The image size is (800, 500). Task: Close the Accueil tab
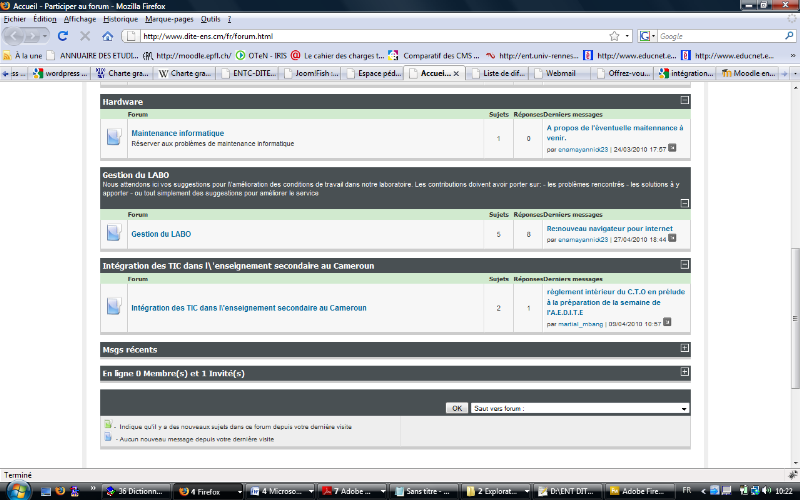[456, 73]
